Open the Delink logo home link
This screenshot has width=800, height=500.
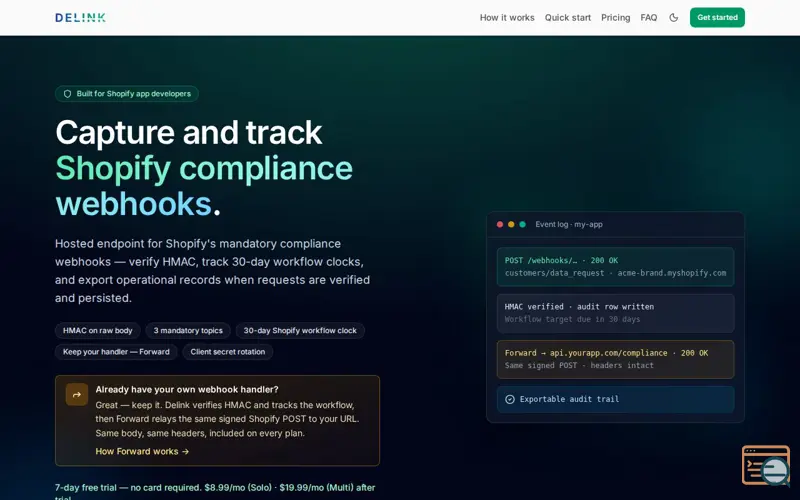coord(80,17)
